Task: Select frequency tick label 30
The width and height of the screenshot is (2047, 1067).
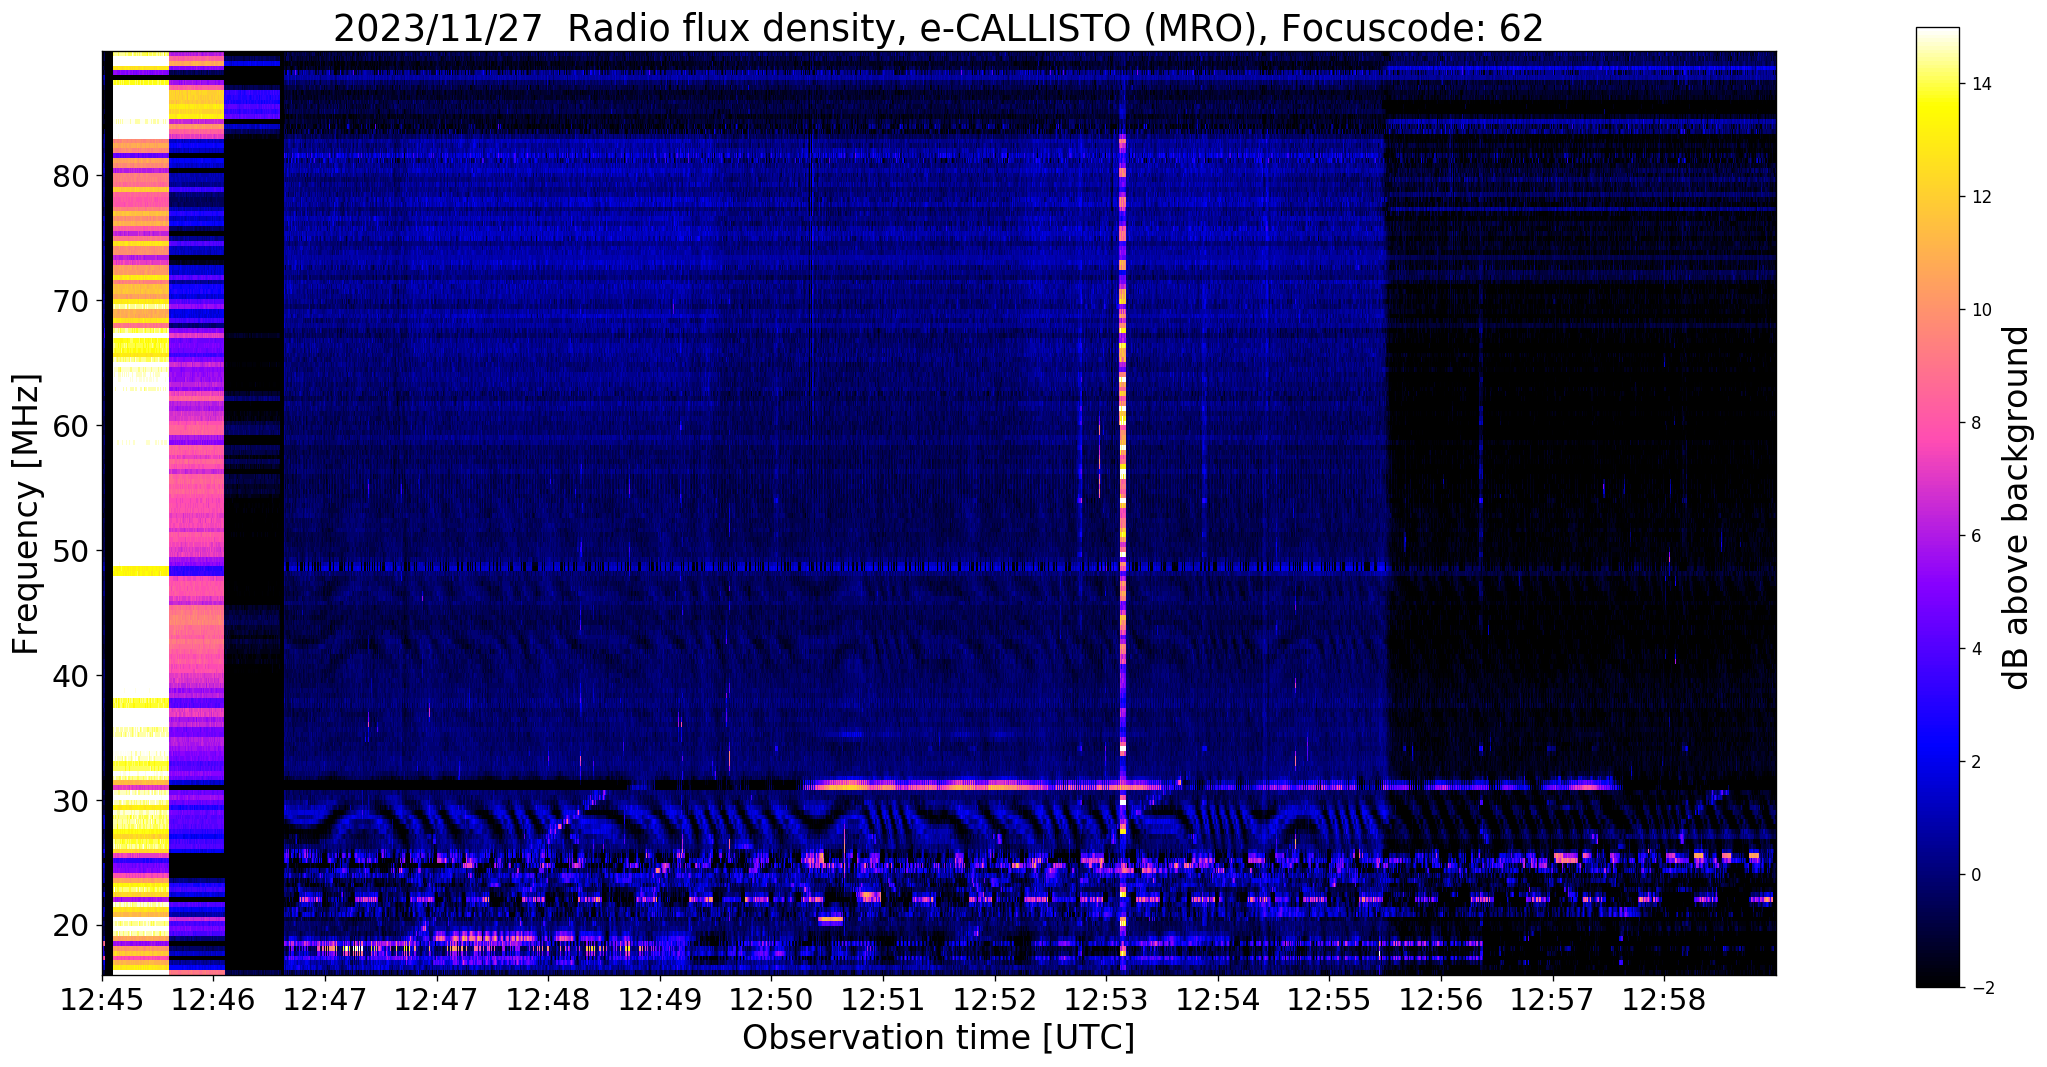Action: (x=71, y=801)
